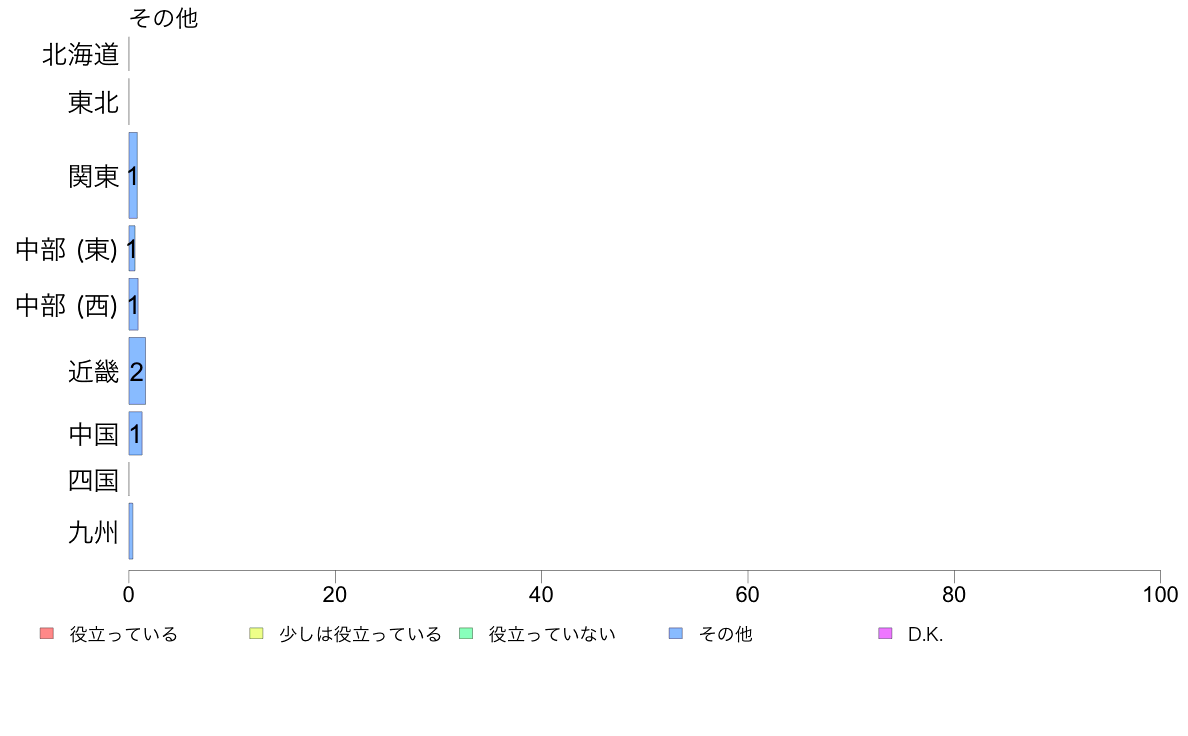Image resolution: width=1188 pixels, height=736 pixels.
Task: Click the 中国 bar labeled 1
Action: pyautogui.click(x=136, y=434)
